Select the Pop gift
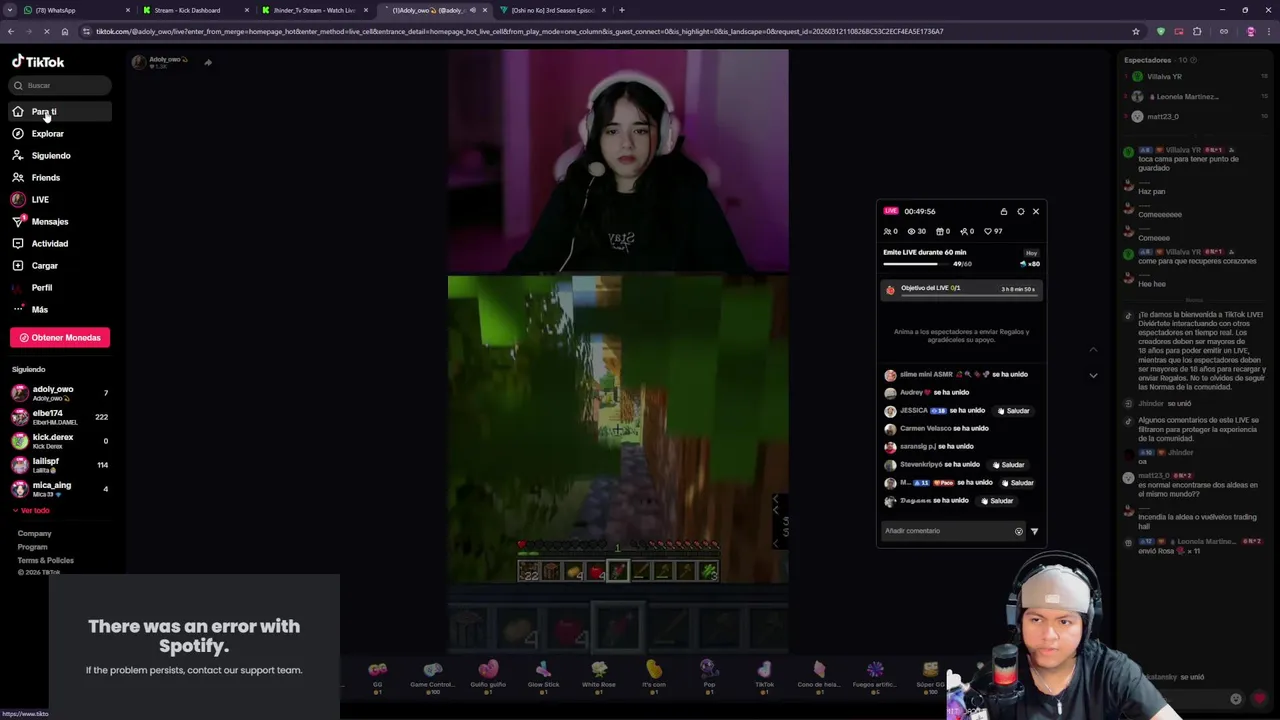This screenshot has height=720, width=1280. tap(709, 677)
